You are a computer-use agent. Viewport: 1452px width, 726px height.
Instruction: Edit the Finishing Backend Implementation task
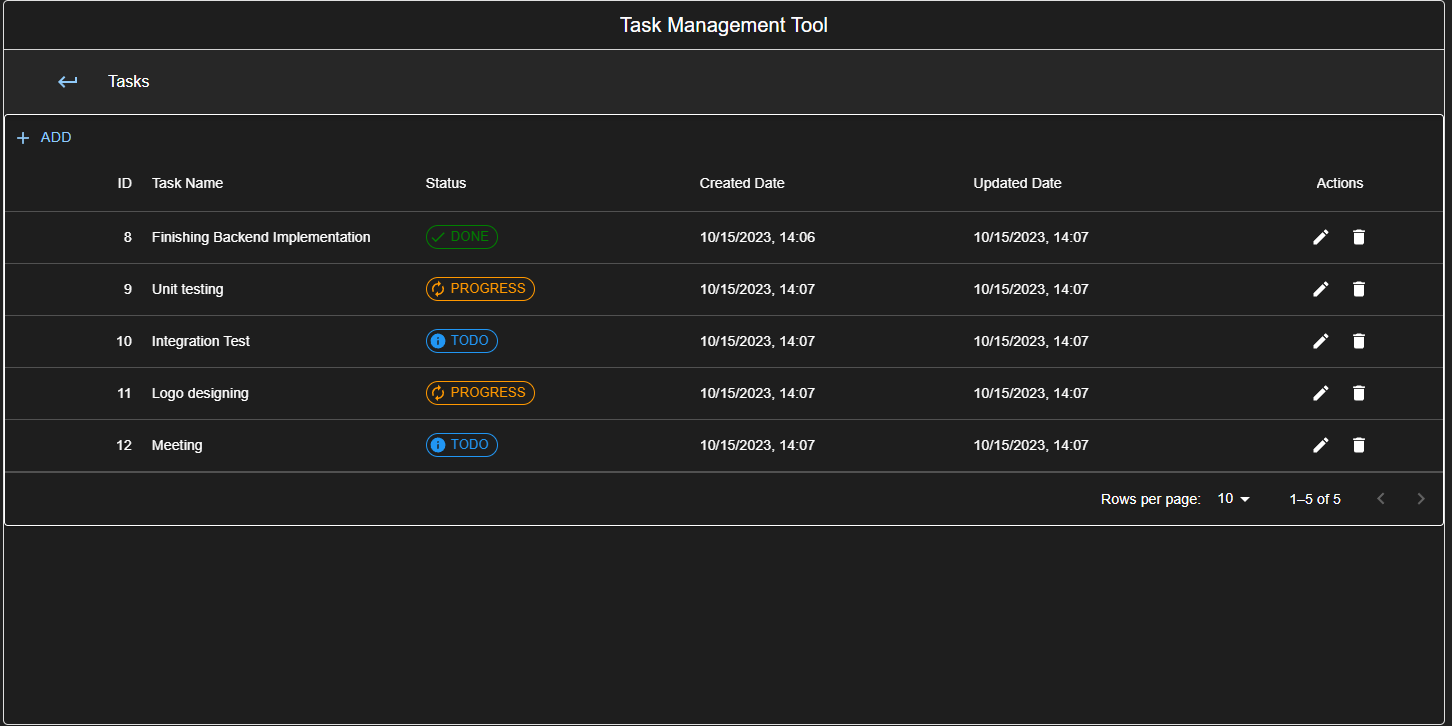click(x=1320, y=237)
